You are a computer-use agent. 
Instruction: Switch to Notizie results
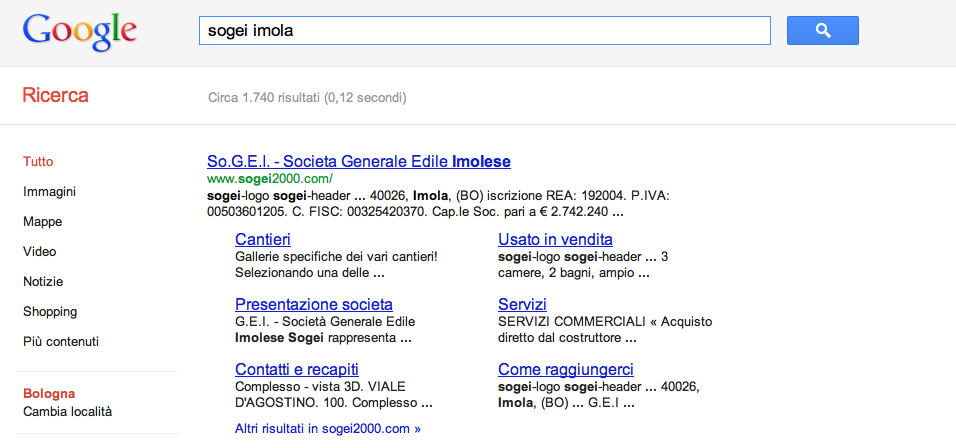pyautogui.click(x=43, y=281)
